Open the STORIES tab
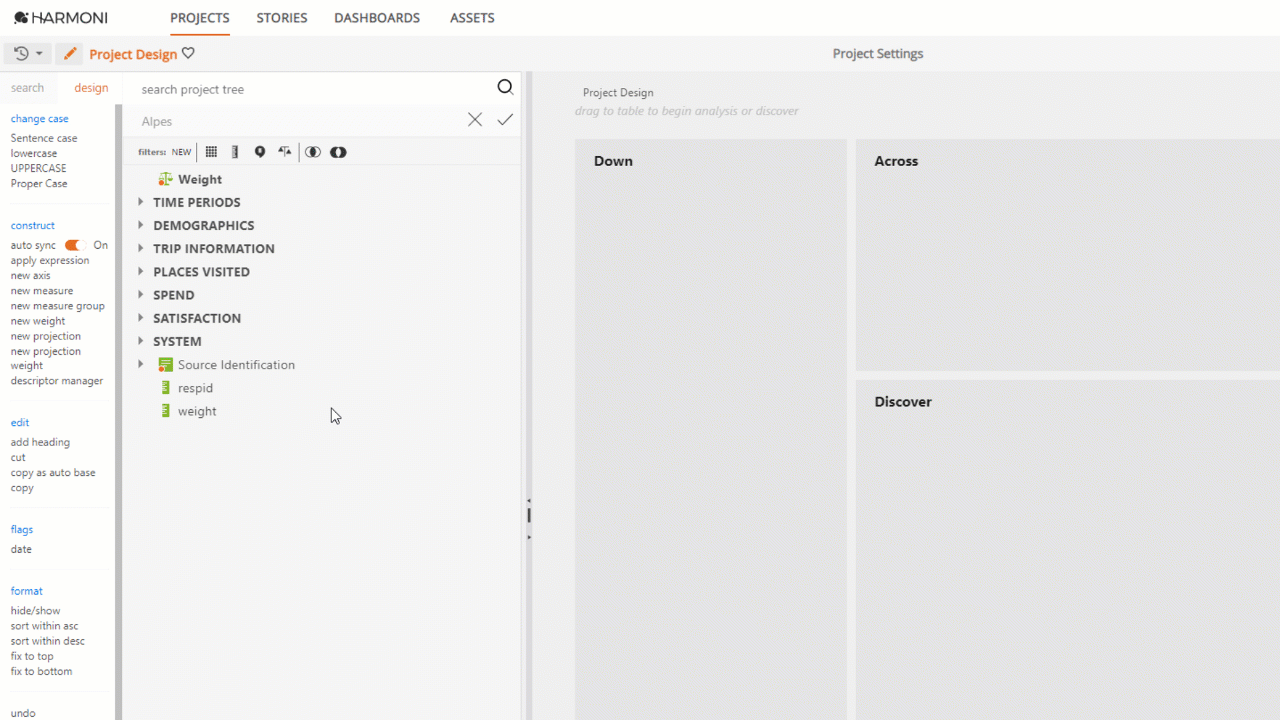The width and height of the screenshot is (1280, 720). pos(282,18)
